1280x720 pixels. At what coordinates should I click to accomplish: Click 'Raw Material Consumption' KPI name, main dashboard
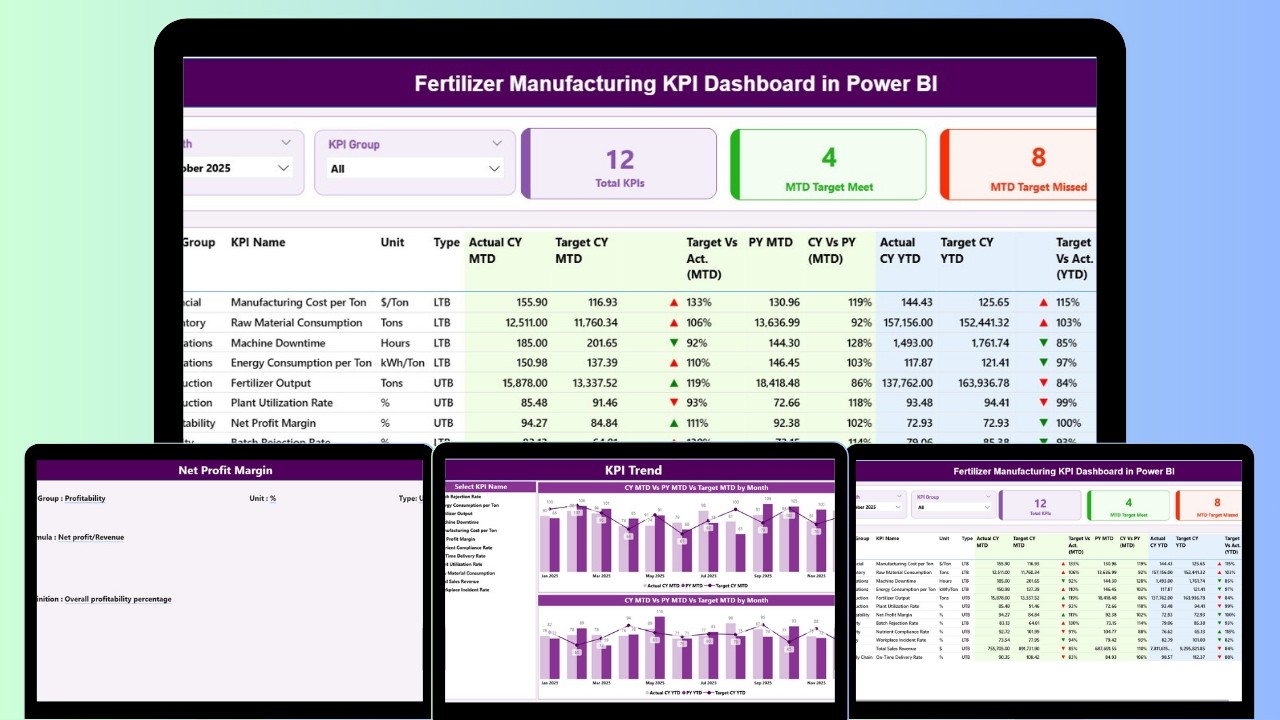point(296,322)
